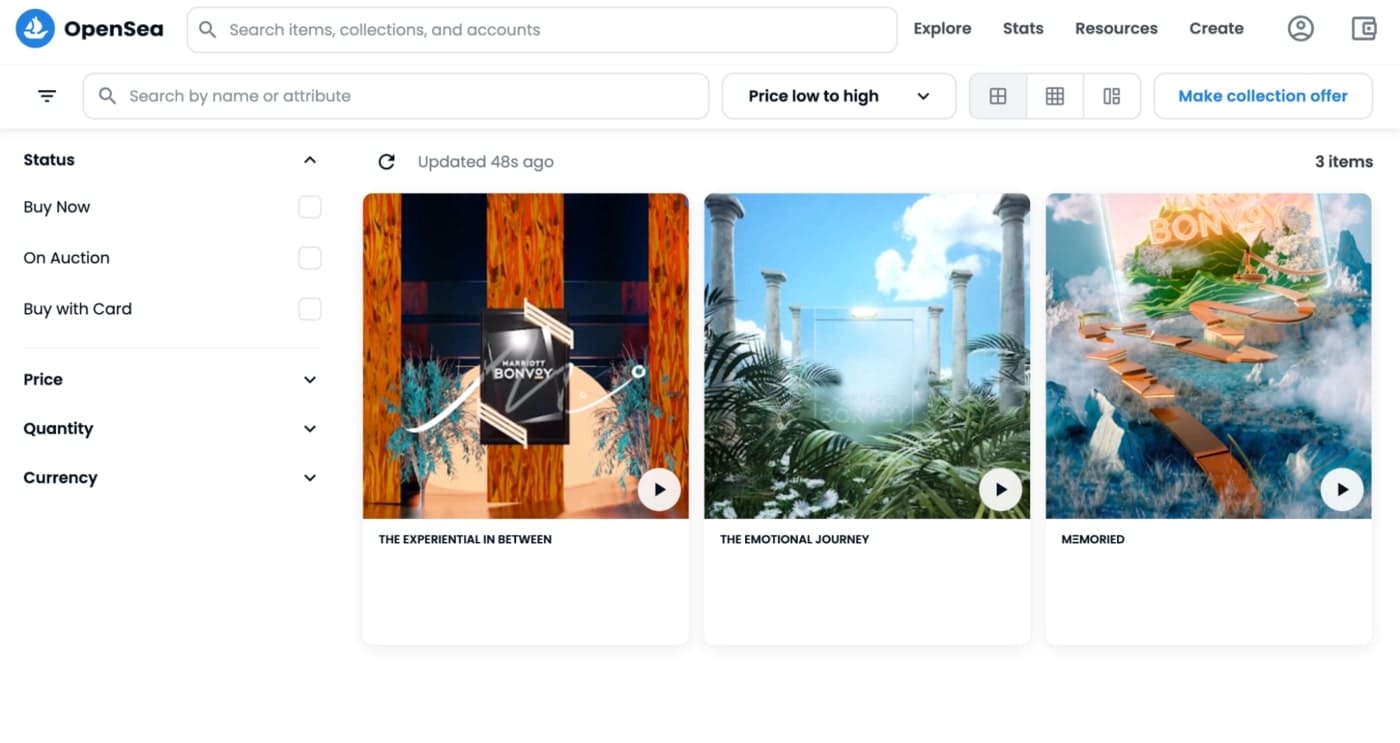Click Make collection offer button

click(1263, 96)
